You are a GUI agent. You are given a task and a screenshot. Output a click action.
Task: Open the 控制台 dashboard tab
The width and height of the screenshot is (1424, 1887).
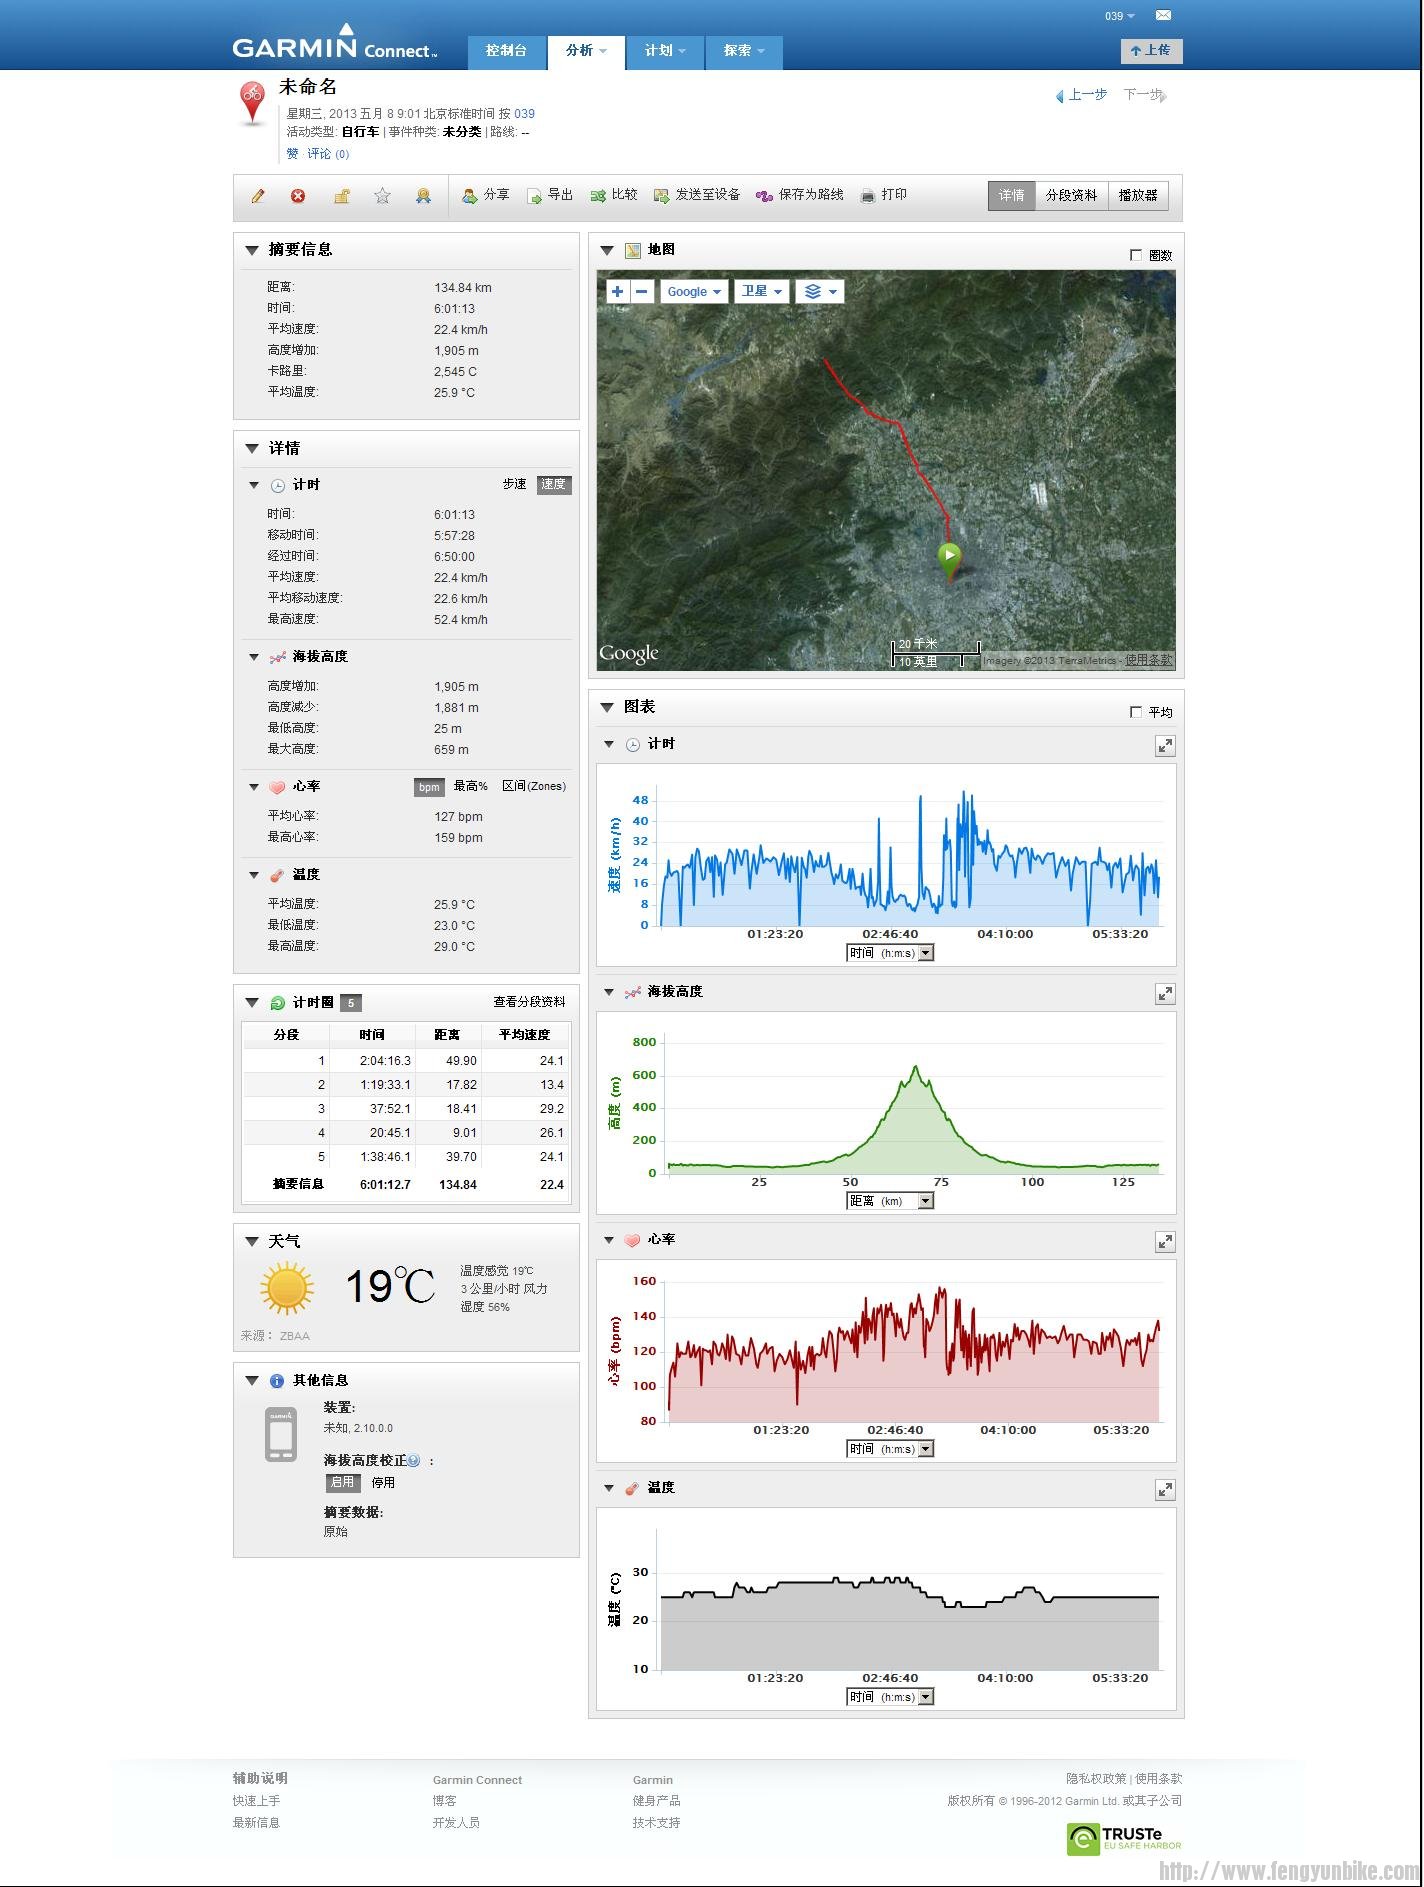point(506,51)
